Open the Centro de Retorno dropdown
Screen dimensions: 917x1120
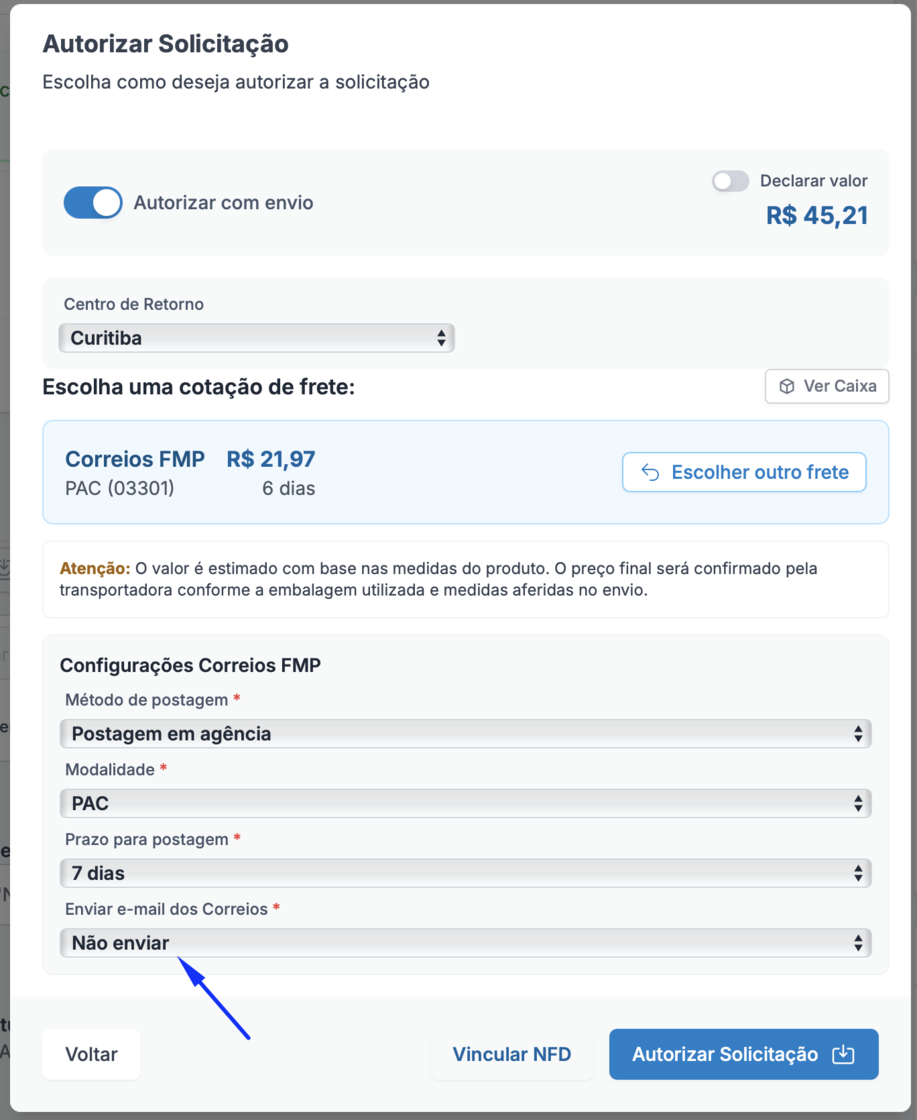coord(257,338)
